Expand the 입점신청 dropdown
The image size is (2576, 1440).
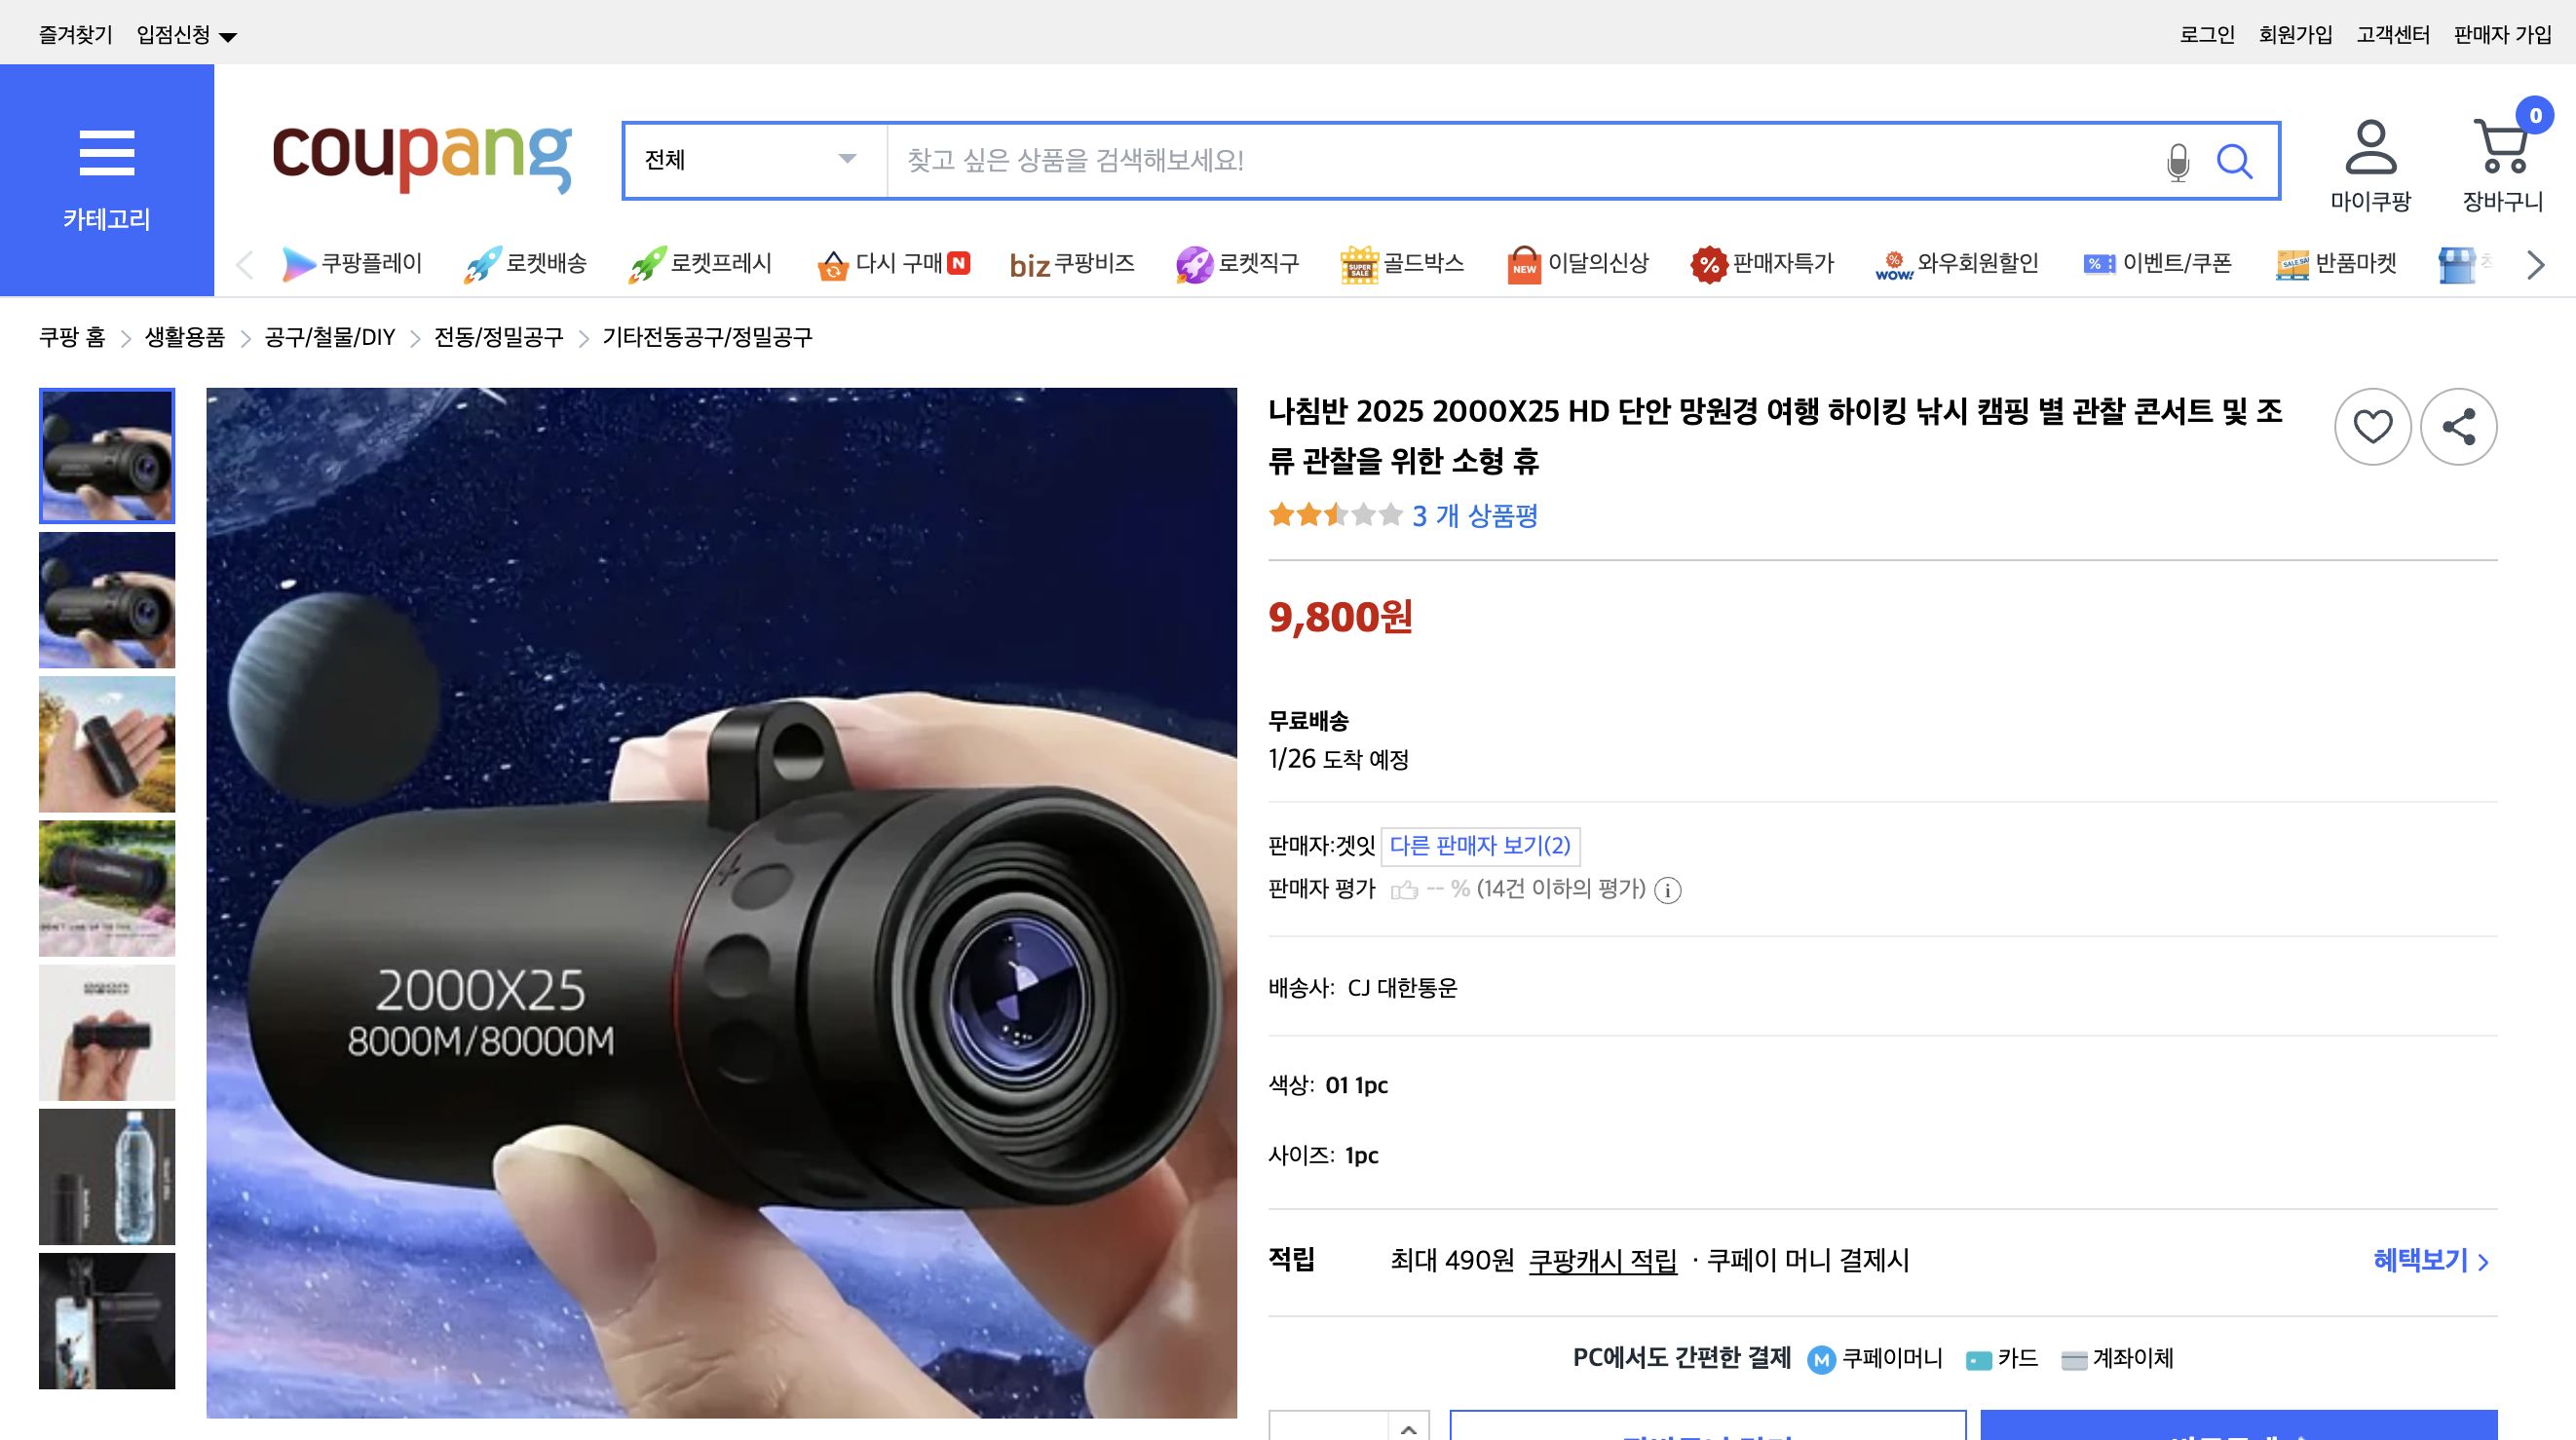click(183, 32)
